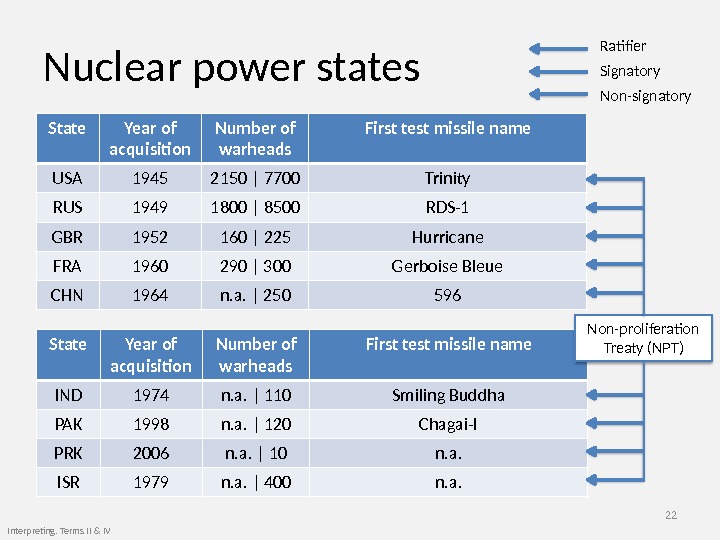This screenshot has width=720, height=540.
Task: Click the year '1960' cell
Action: [150, 266]
